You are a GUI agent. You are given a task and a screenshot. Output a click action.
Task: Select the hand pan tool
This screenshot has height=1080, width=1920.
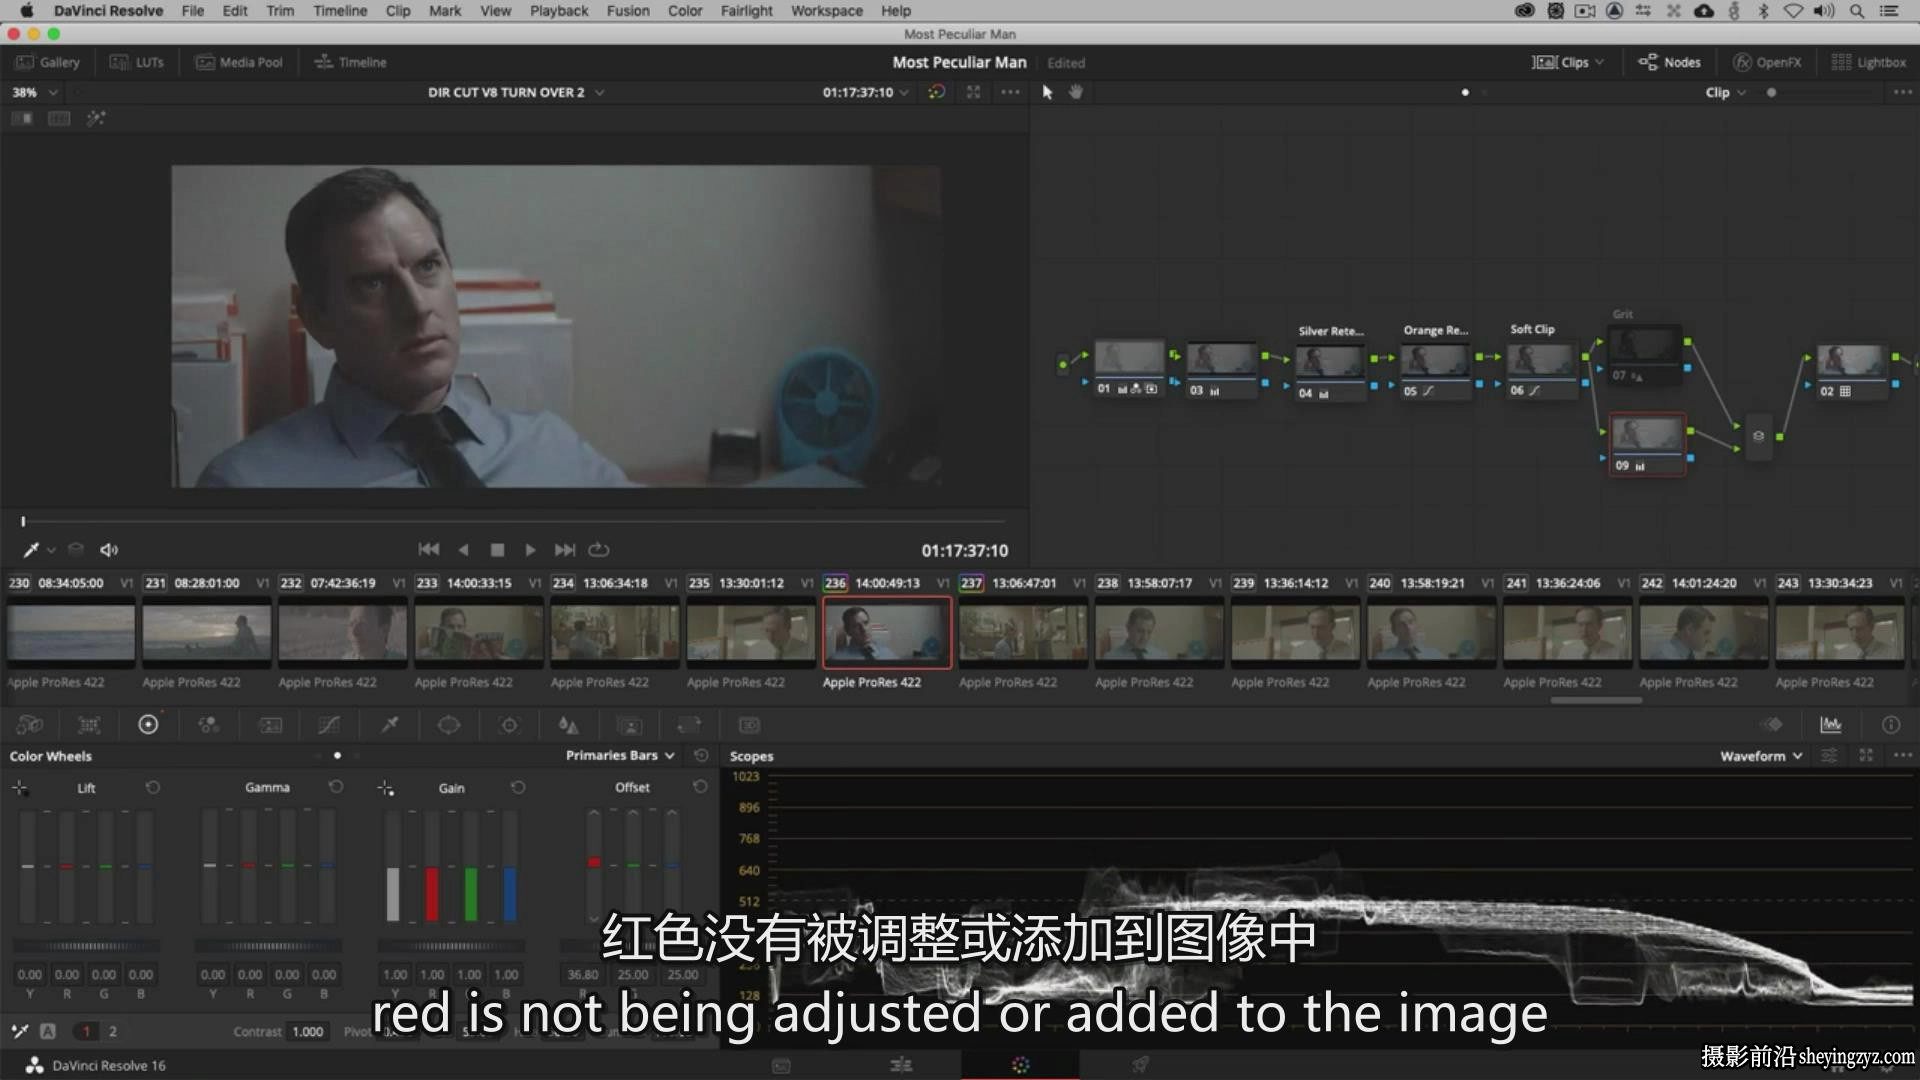tap(1076, 92)
